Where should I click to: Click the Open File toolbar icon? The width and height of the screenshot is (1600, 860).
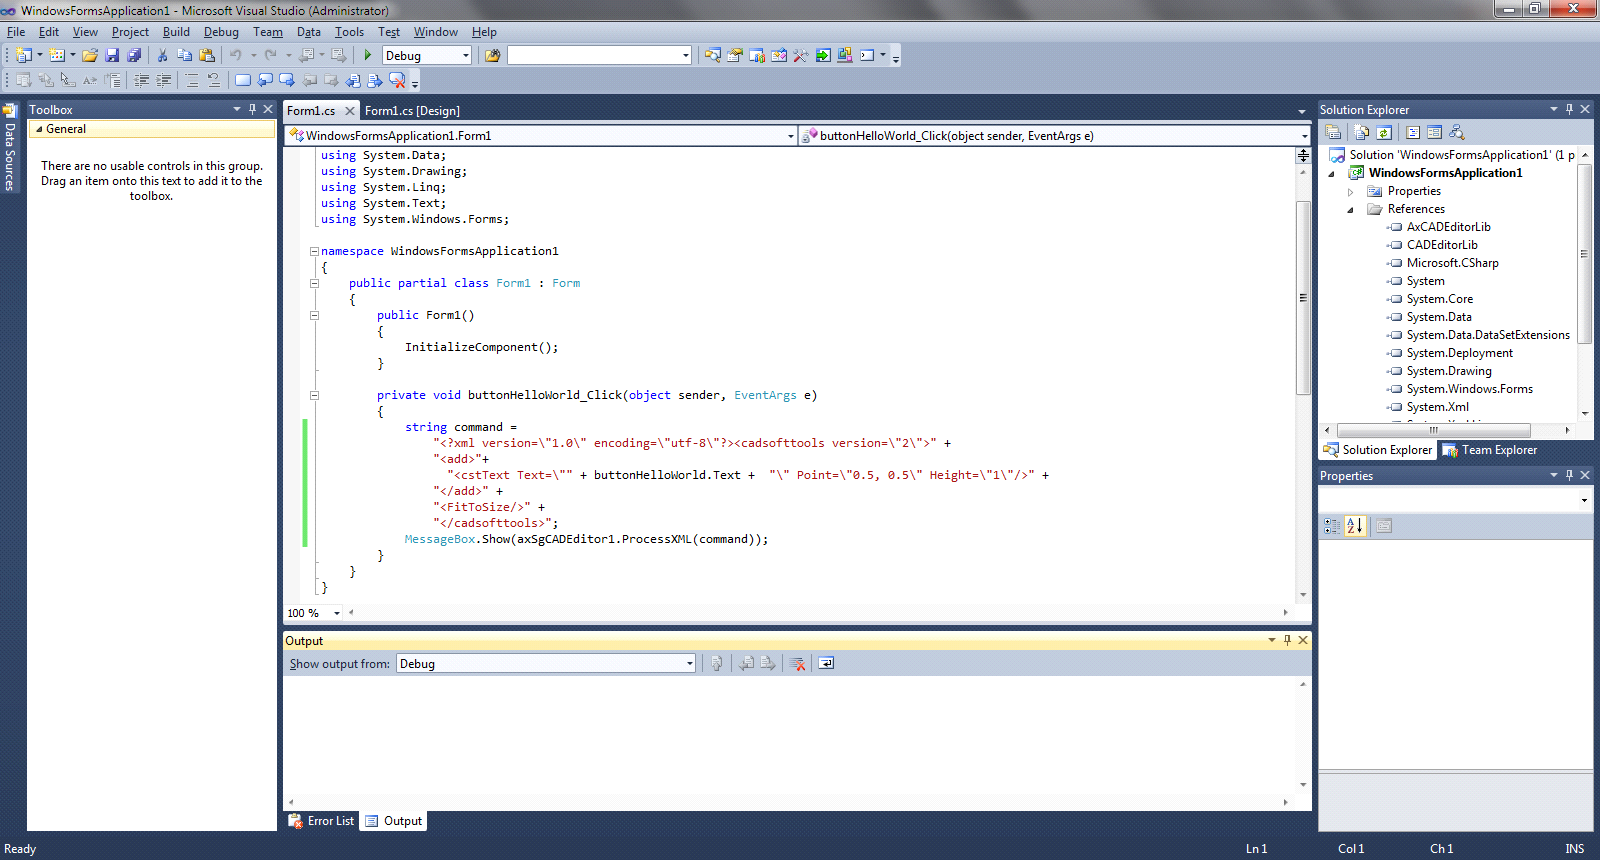tap(90, 56)
